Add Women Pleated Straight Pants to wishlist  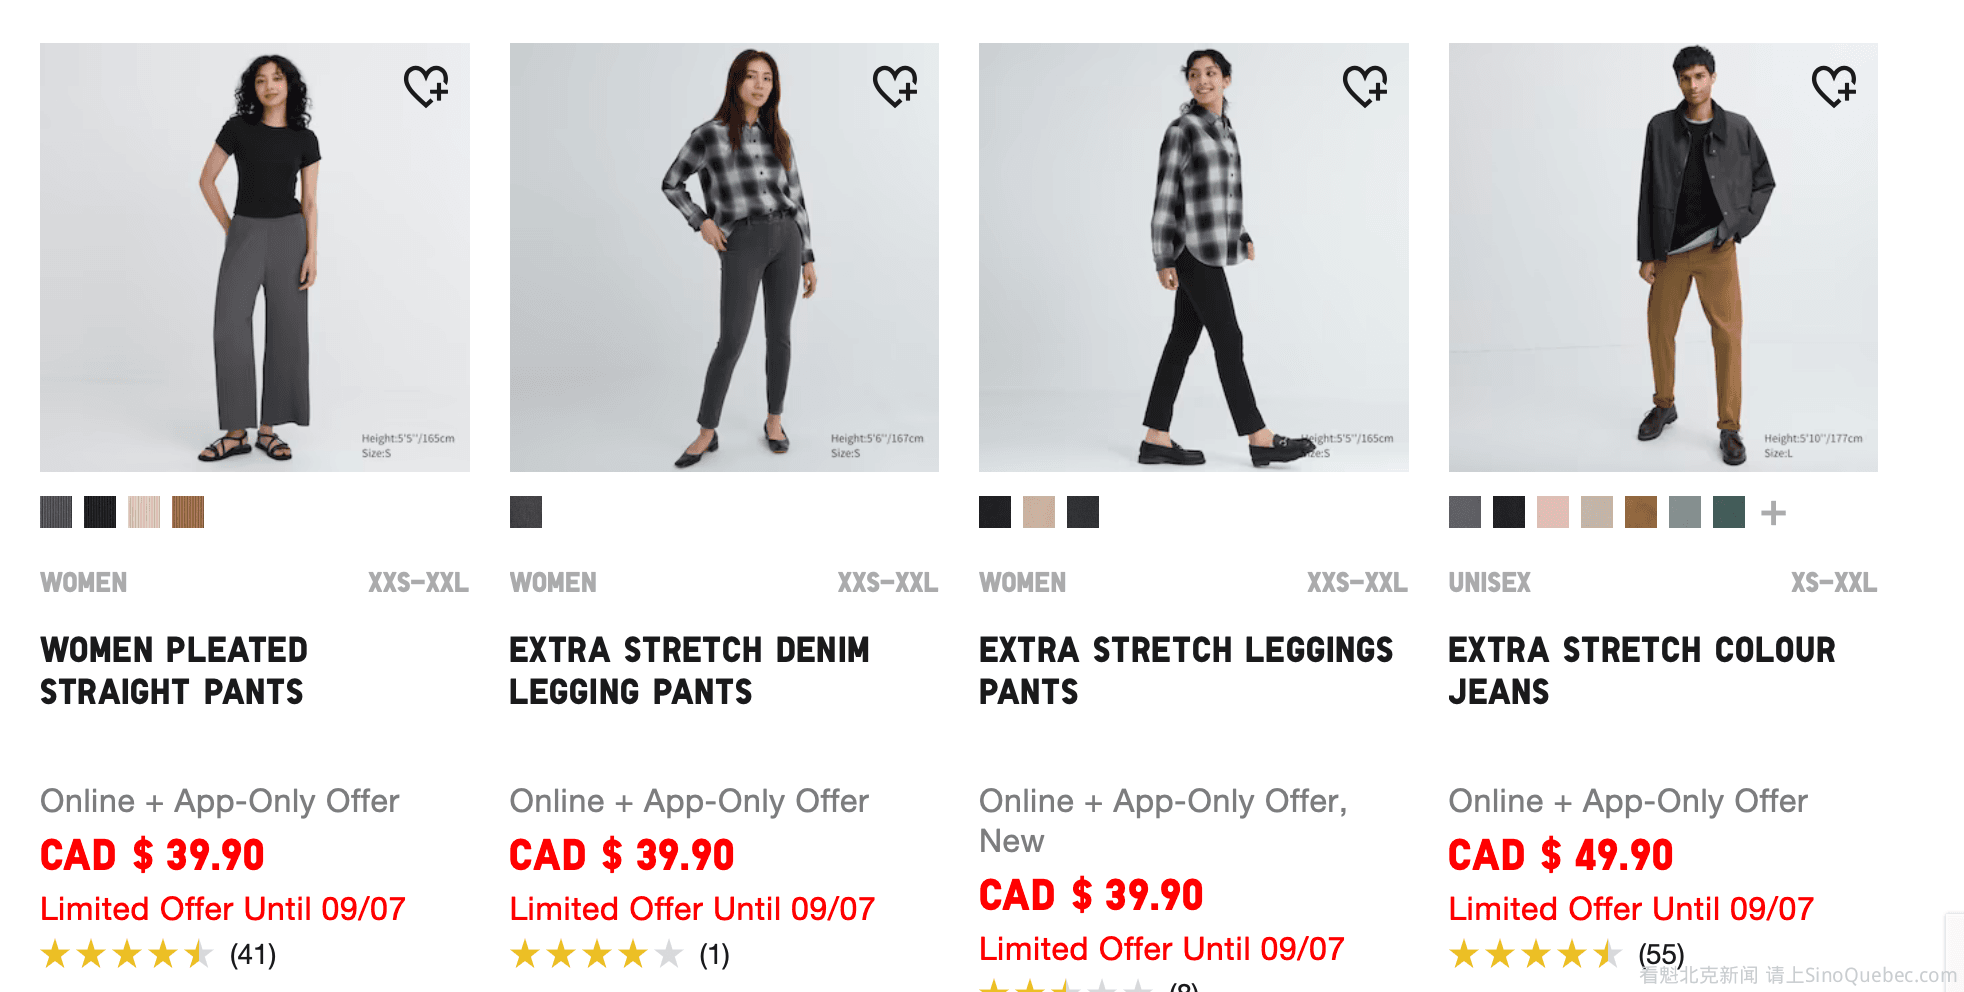pyautogui.click(x=426, y=86)
